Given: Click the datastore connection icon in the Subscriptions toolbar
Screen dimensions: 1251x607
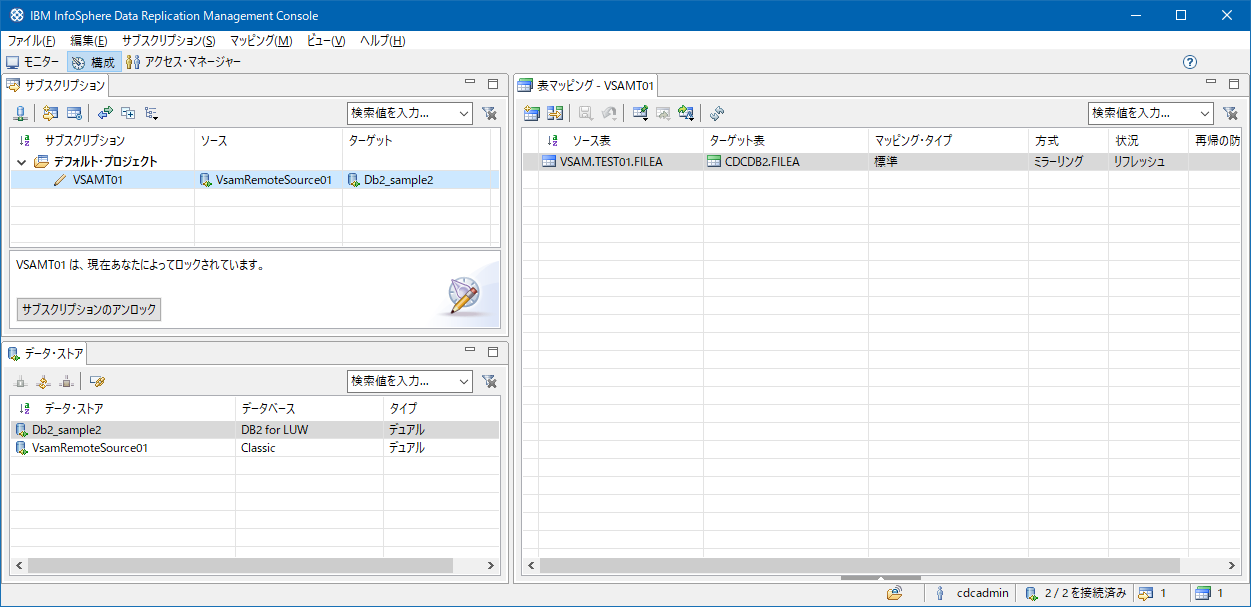Looking at the screenshot, I should [x=20, y=113].
